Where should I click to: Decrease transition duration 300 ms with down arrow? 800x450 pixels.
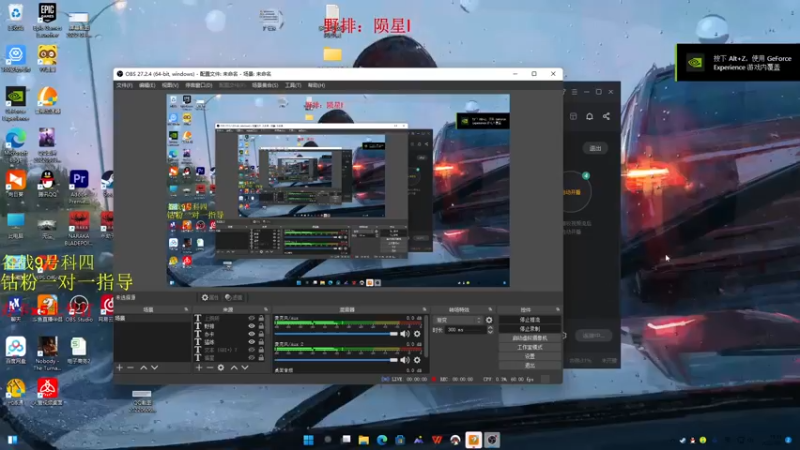490,332
